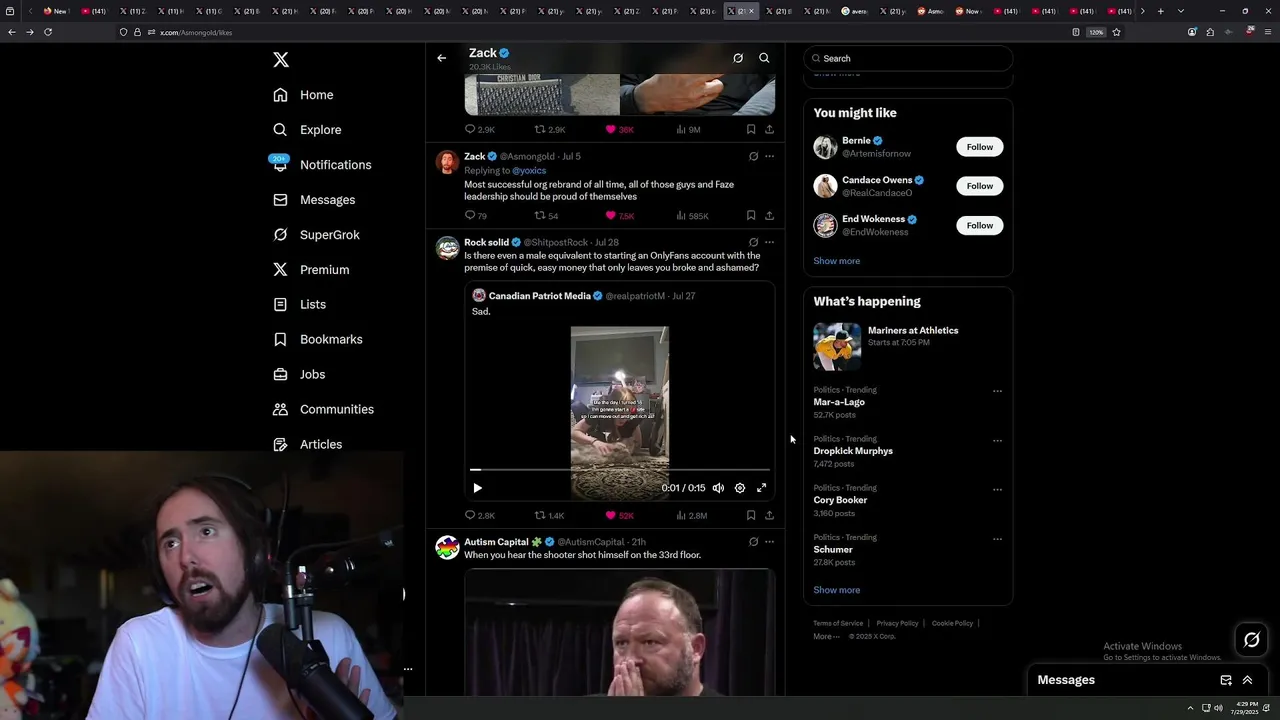Open more menu on Autism Capital post
Viewport: 1280px width, 720px height.
[769, 542]
